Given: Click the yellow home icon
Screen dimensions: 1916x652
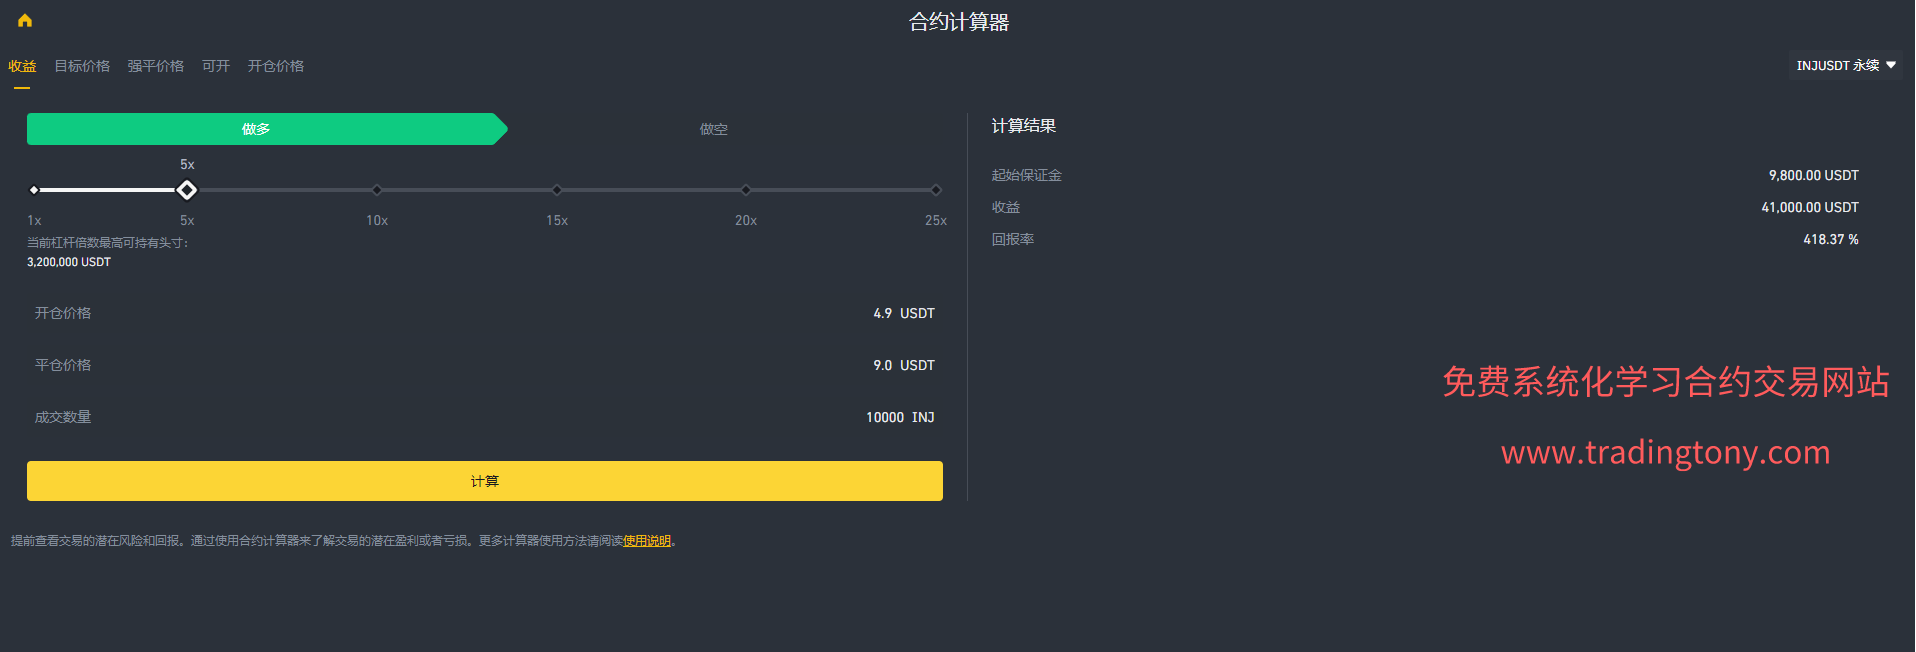Looking at the screenshot, I should point(25,20).
